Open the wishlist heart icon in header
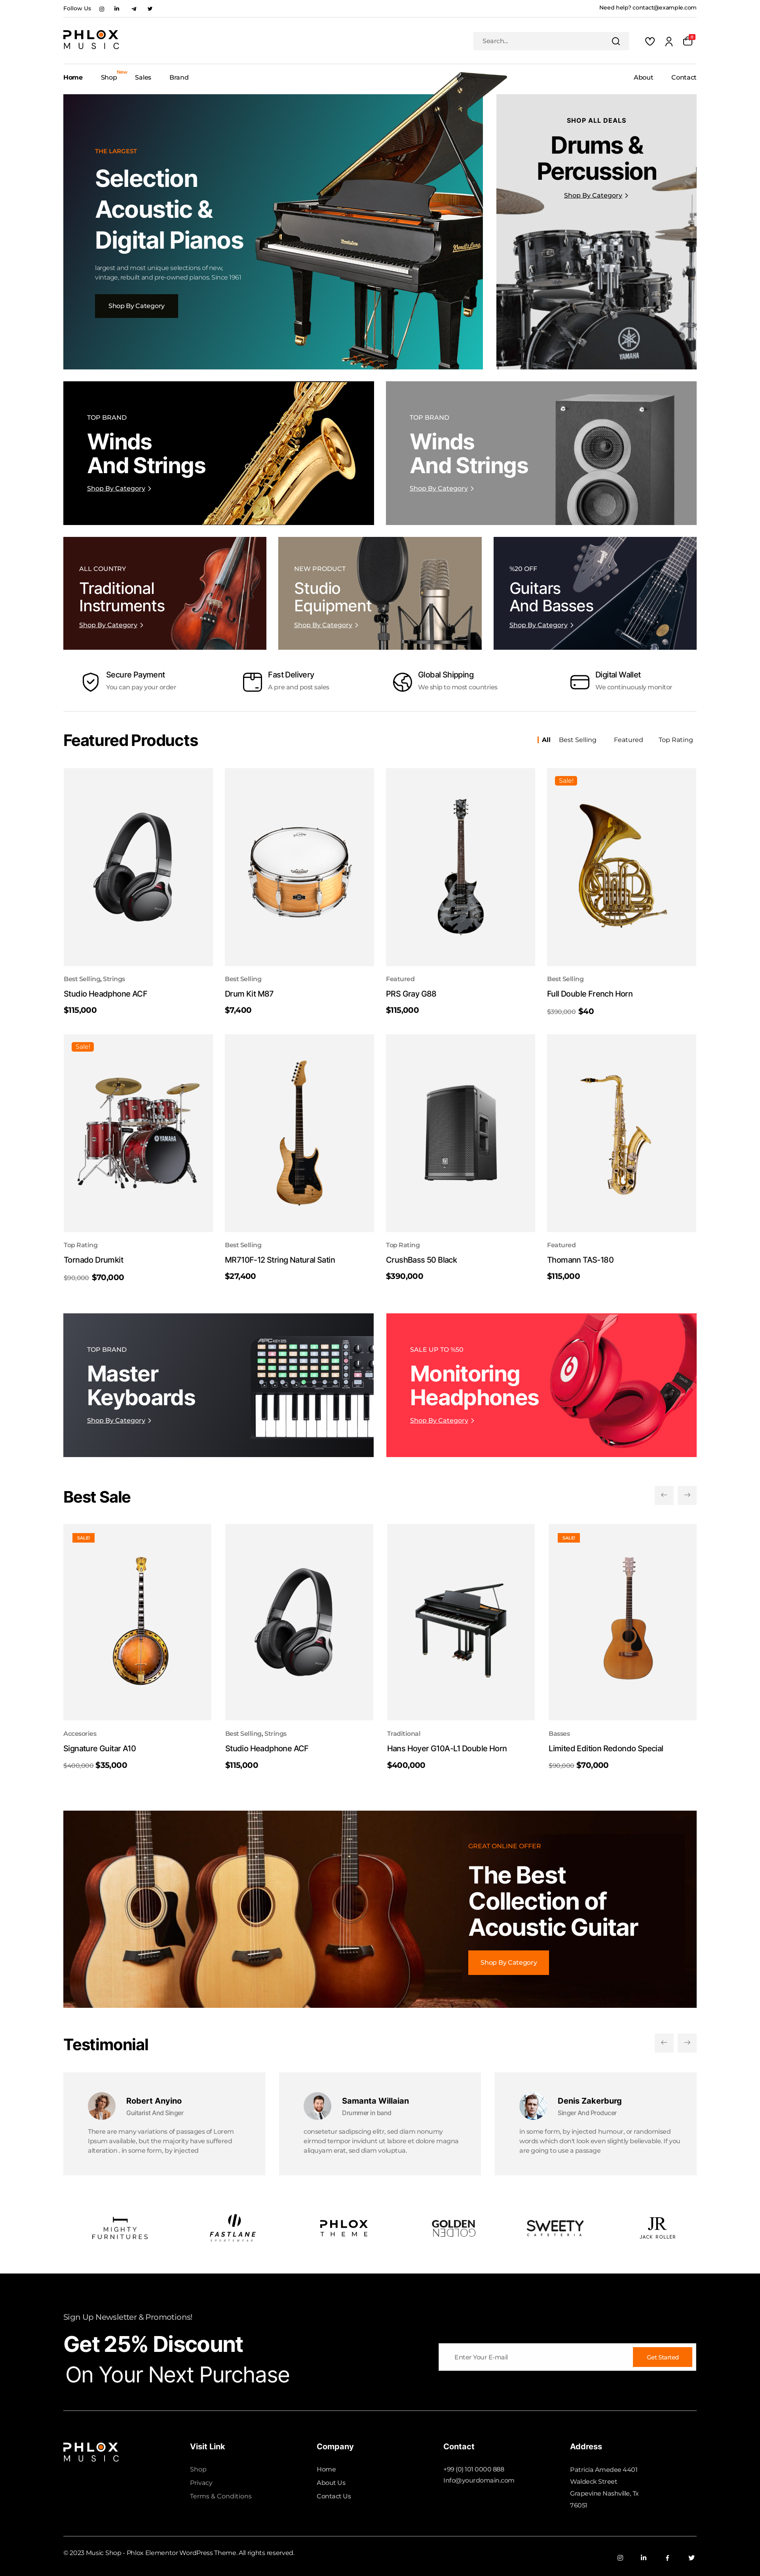760x2576 pixels. (x=650, y=41)
